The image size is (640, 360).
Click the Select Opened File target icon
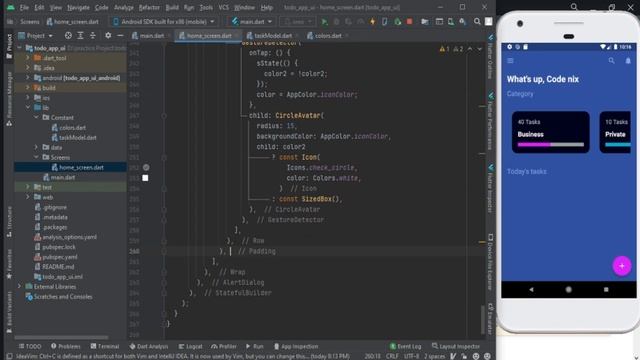point(68,36)
